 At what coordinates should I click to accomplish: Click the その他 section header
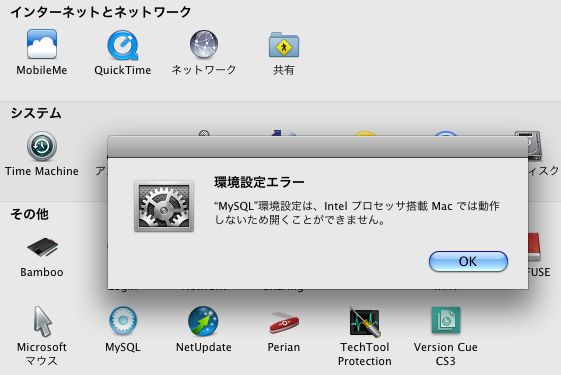coord(29,214)
